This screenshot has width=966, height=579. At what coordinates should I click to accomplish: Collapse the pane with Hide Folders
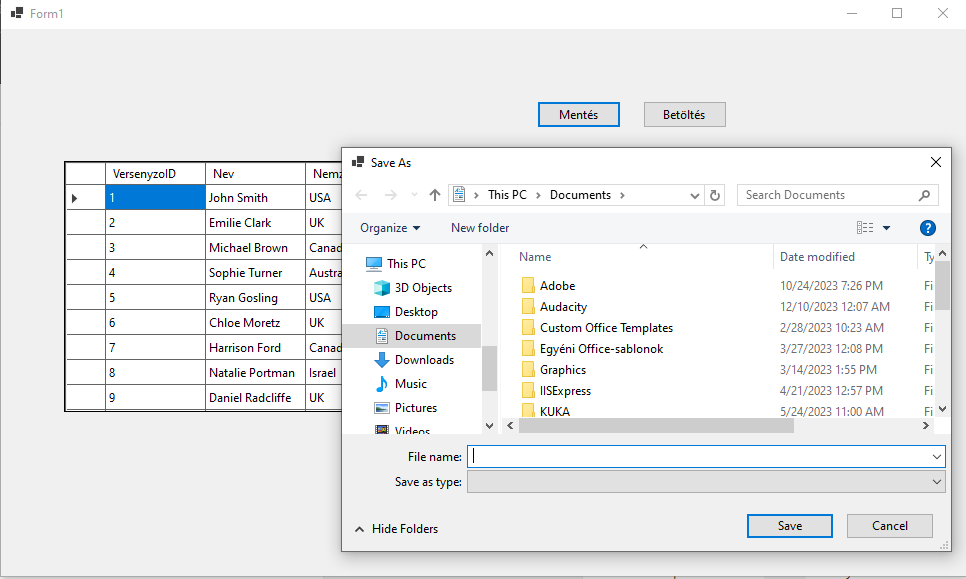396,529
